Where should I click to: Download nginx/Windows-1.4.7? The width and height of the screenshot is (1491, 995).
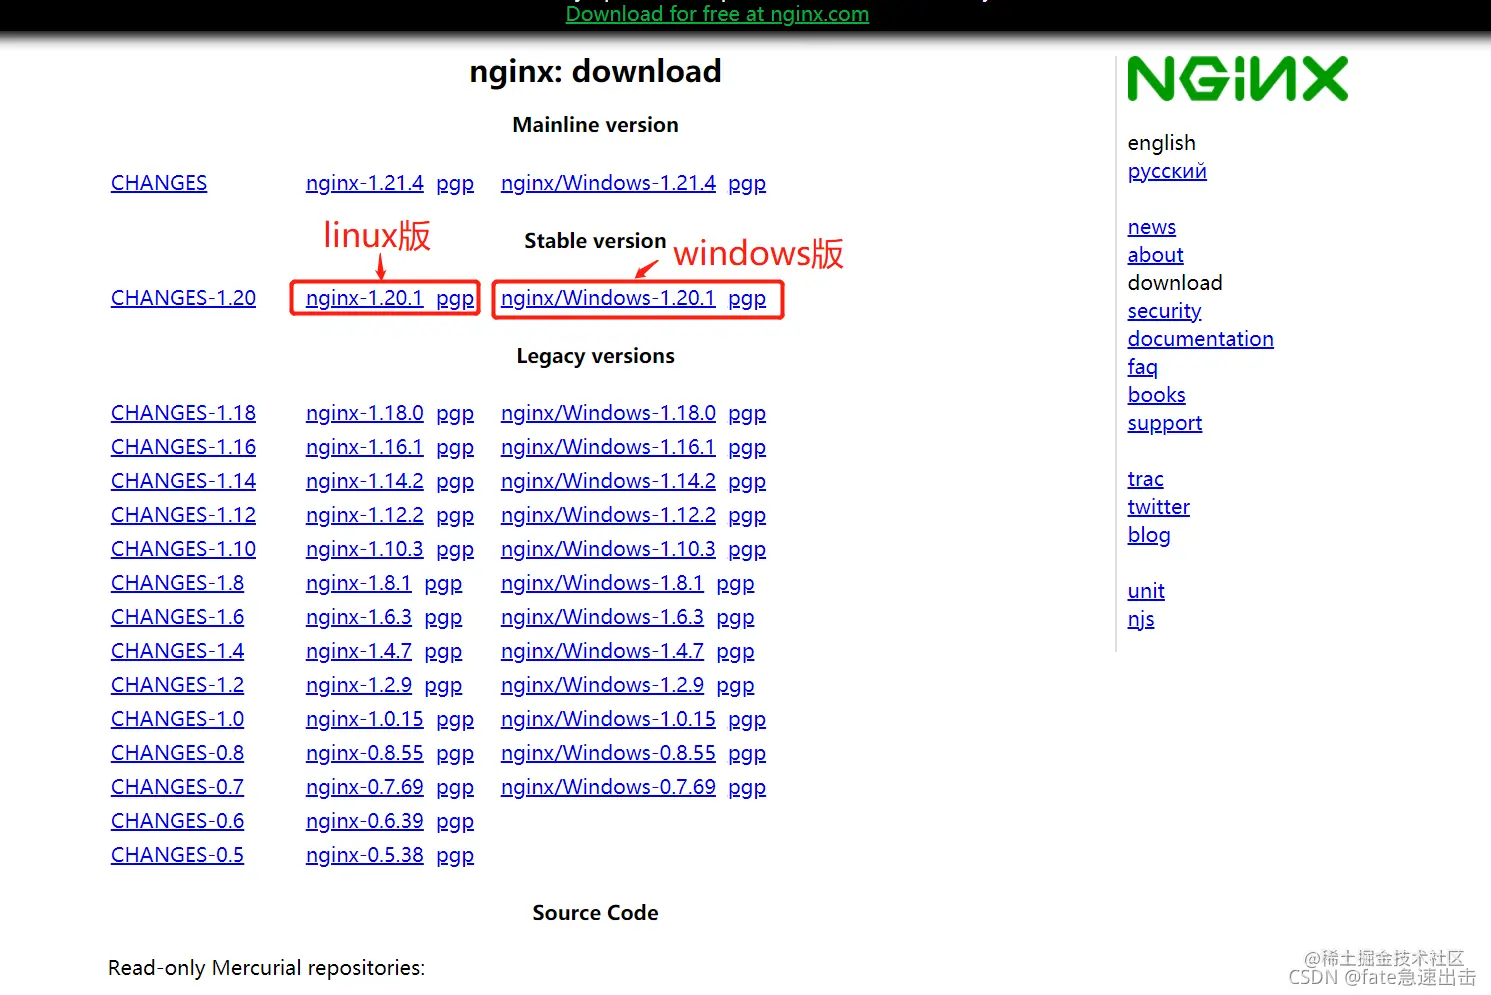602,651
